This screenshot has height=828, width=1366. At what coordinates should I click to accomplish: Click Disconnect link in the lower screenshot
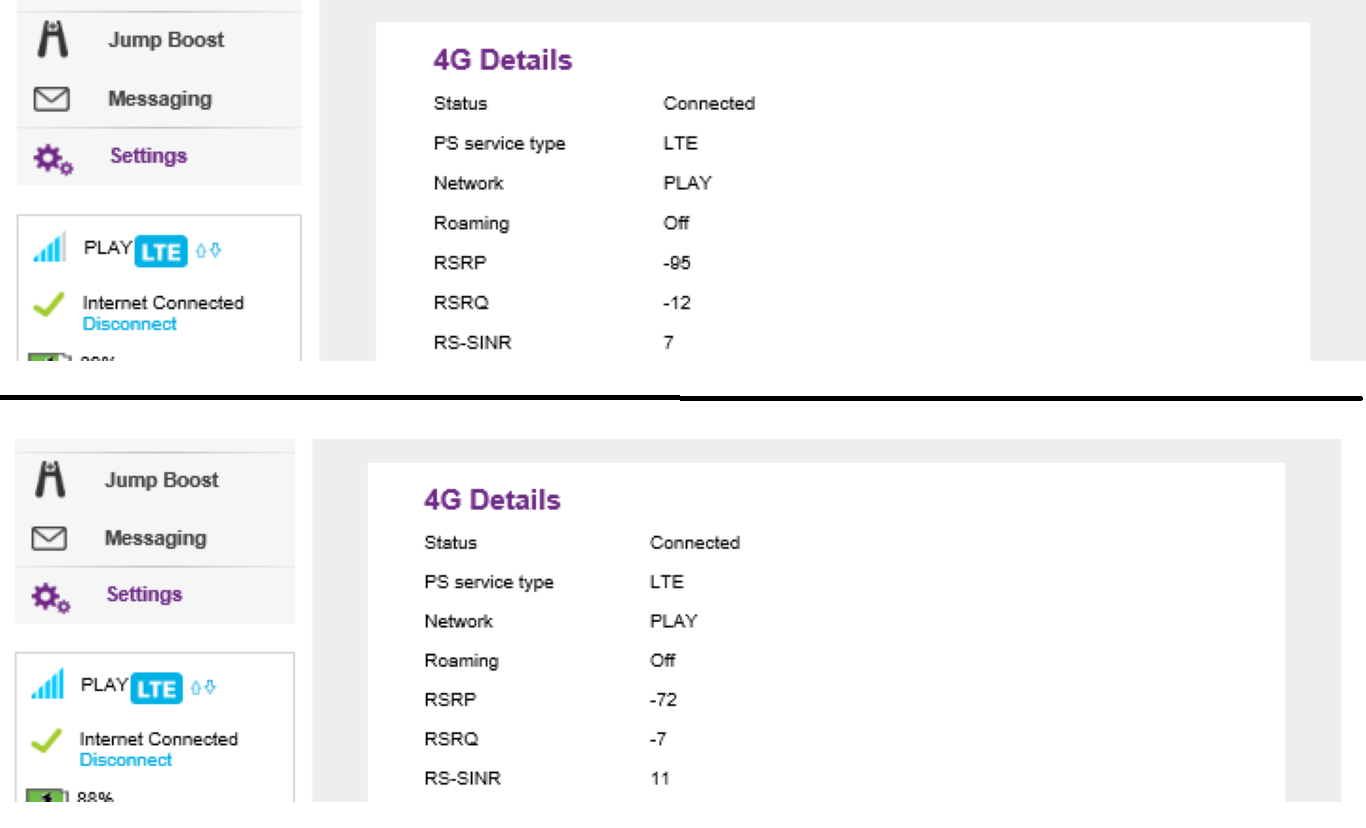(x=126, y=760)
